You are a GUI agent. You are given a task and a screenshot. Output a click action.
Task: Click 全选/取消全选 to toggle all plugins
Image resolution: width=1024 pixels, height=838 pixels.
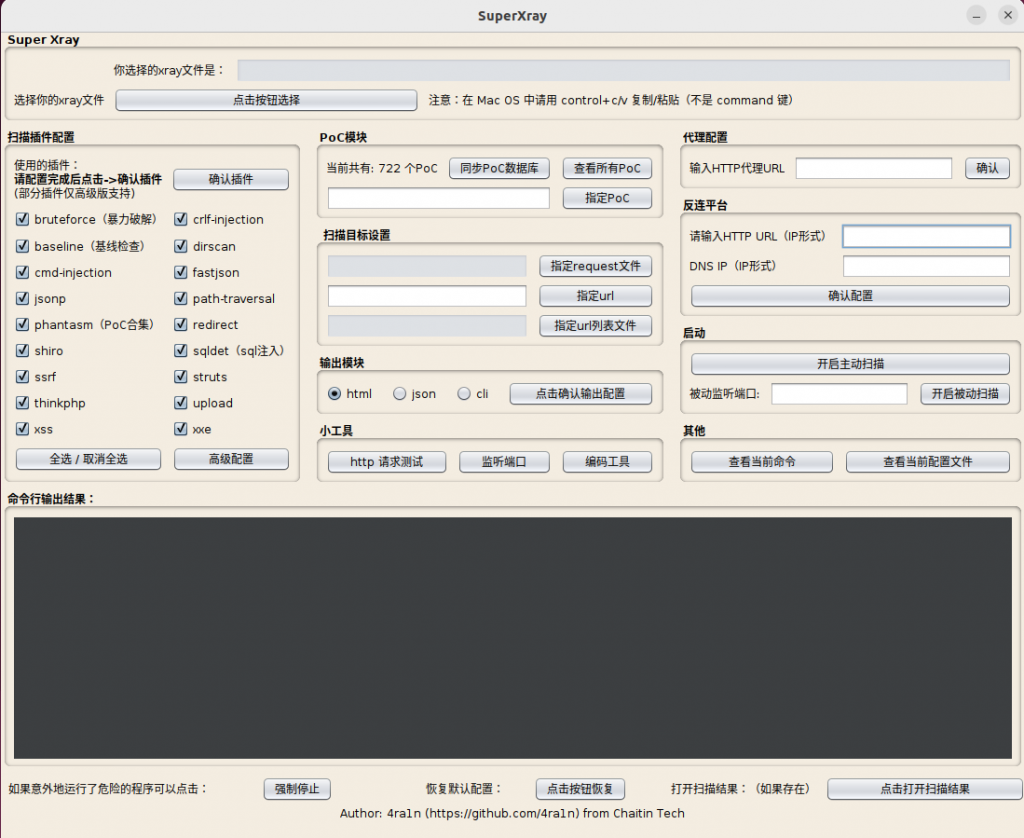tap(86, 459)
